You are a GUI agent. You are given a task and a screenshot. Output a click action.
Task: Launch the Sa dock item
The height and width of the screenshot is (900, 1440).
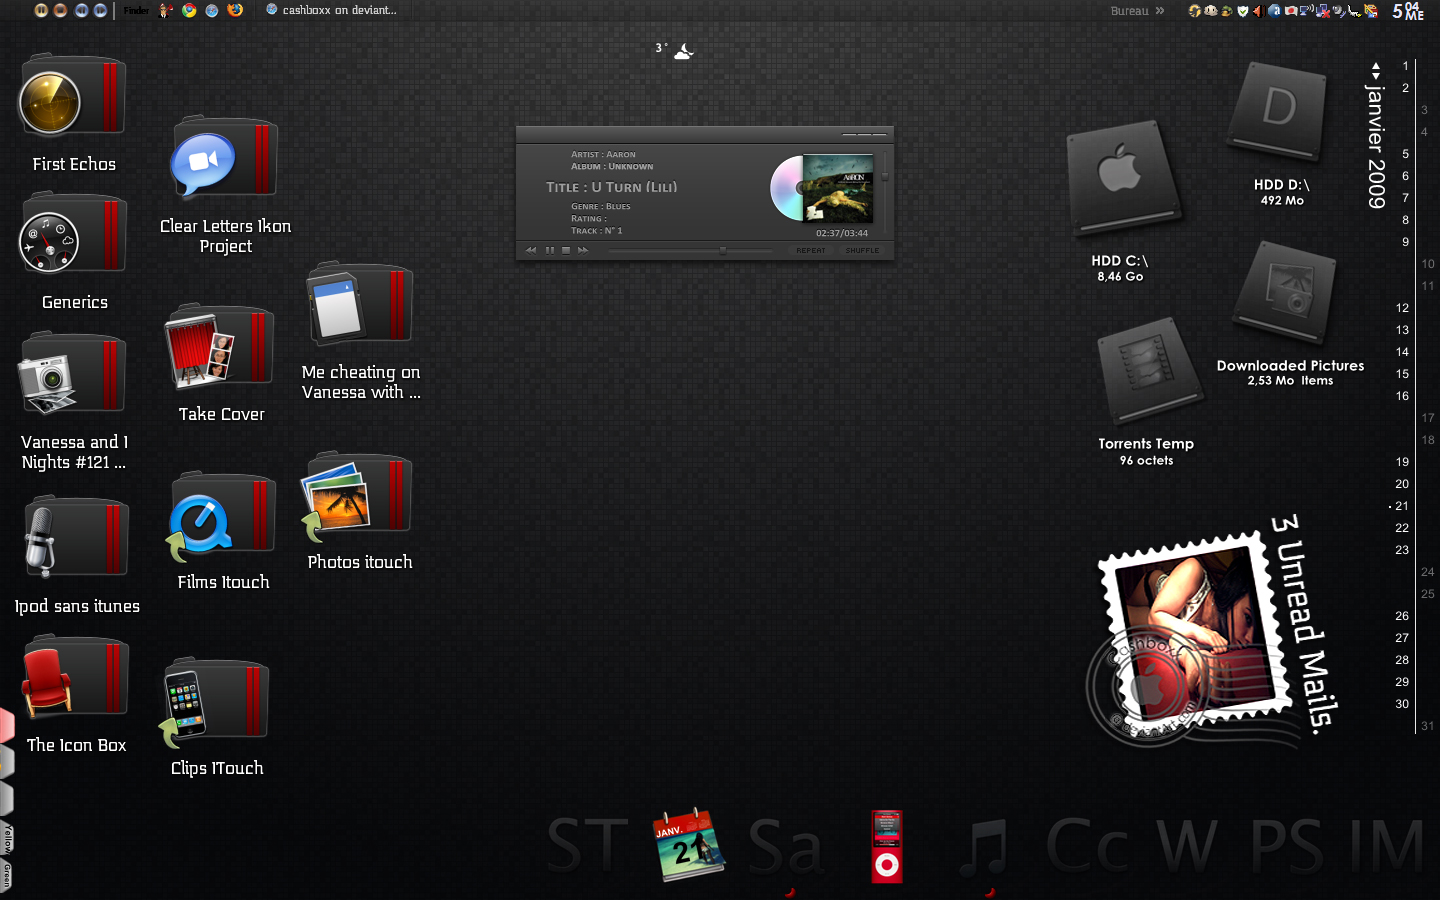click(785, 846)
